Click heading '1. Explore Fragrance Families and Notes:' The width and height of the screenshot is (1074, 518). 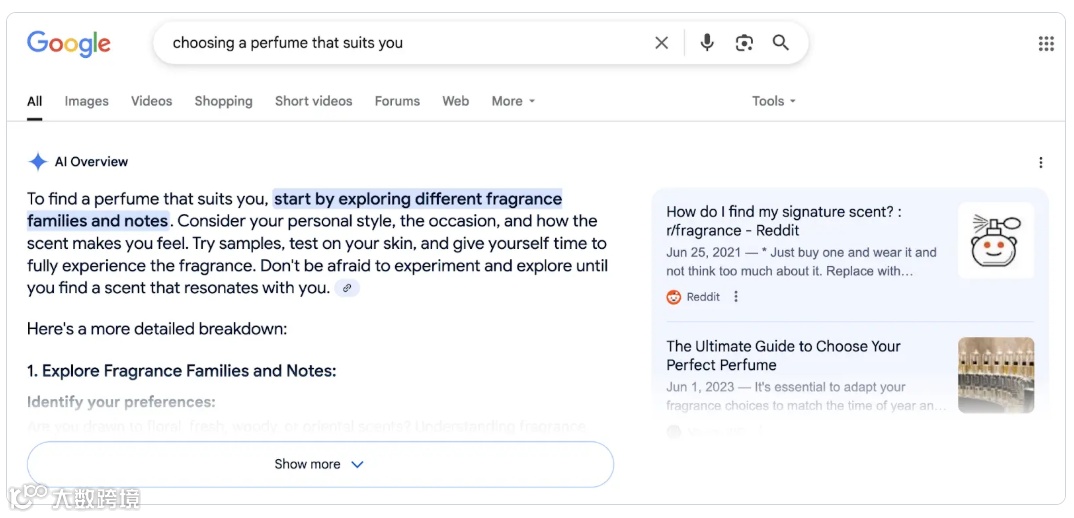[x=182, y=371]
